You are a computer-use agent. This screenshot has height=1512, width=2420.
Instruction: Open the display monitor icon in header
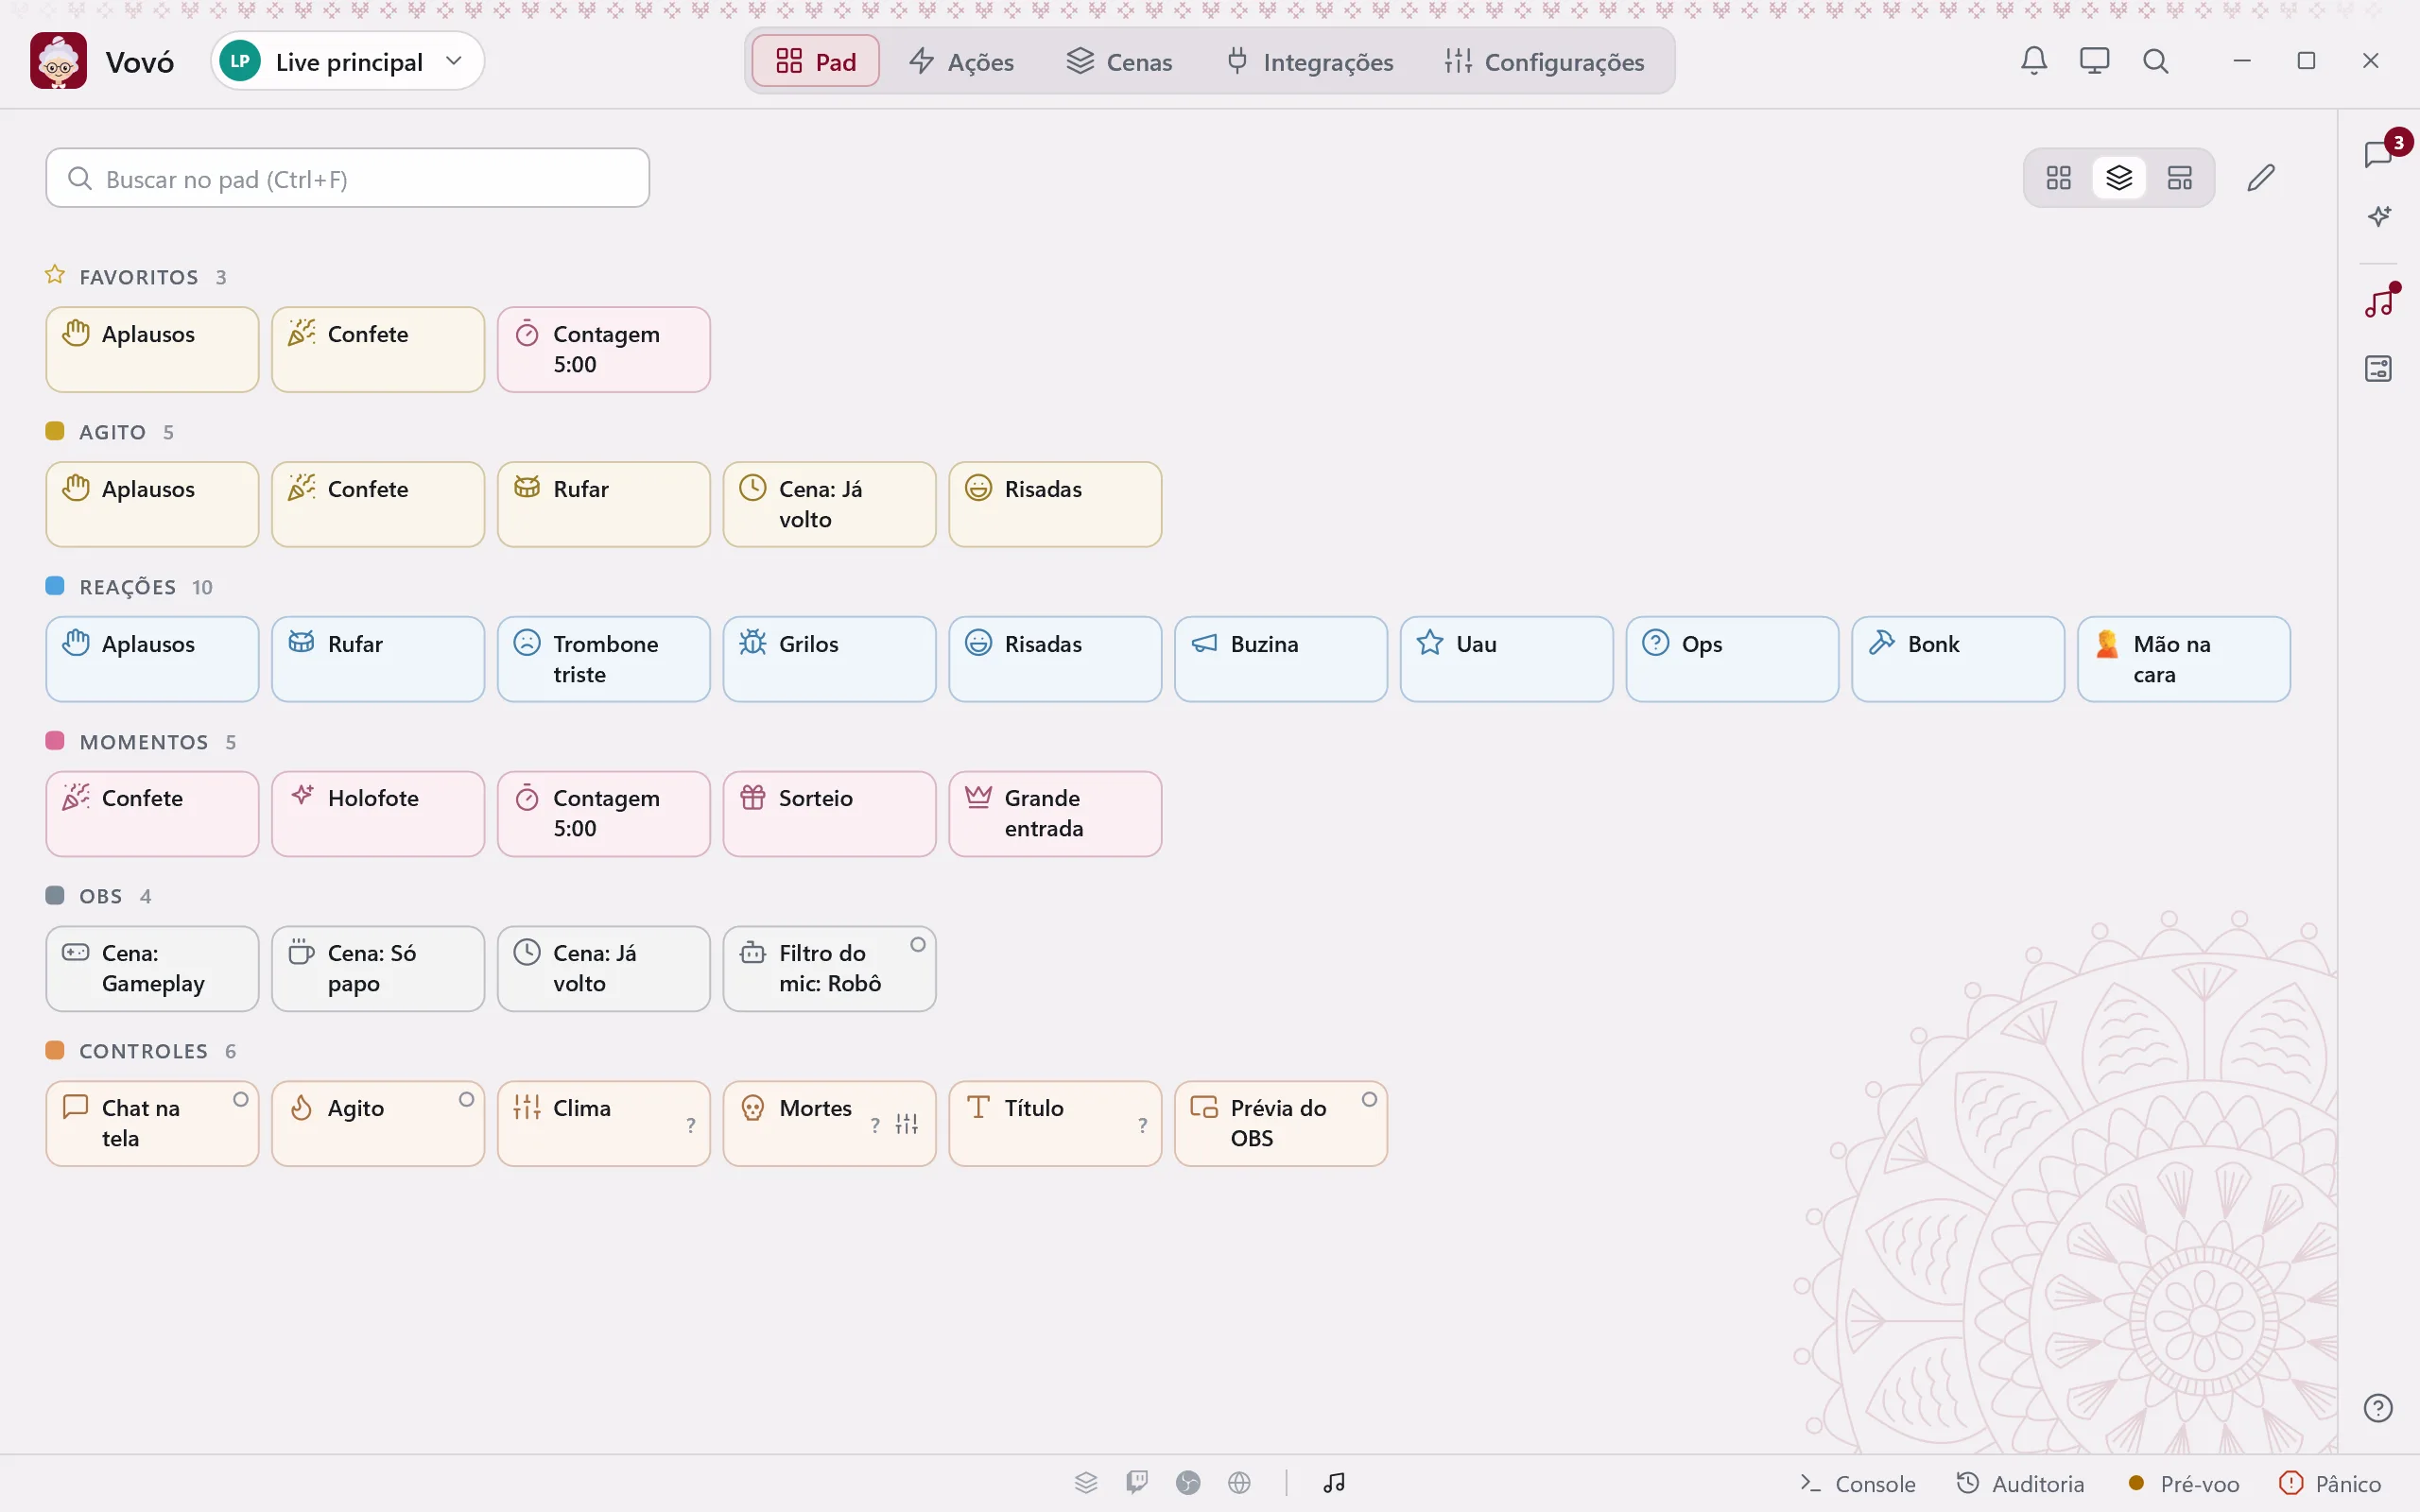pos(2094,61)
